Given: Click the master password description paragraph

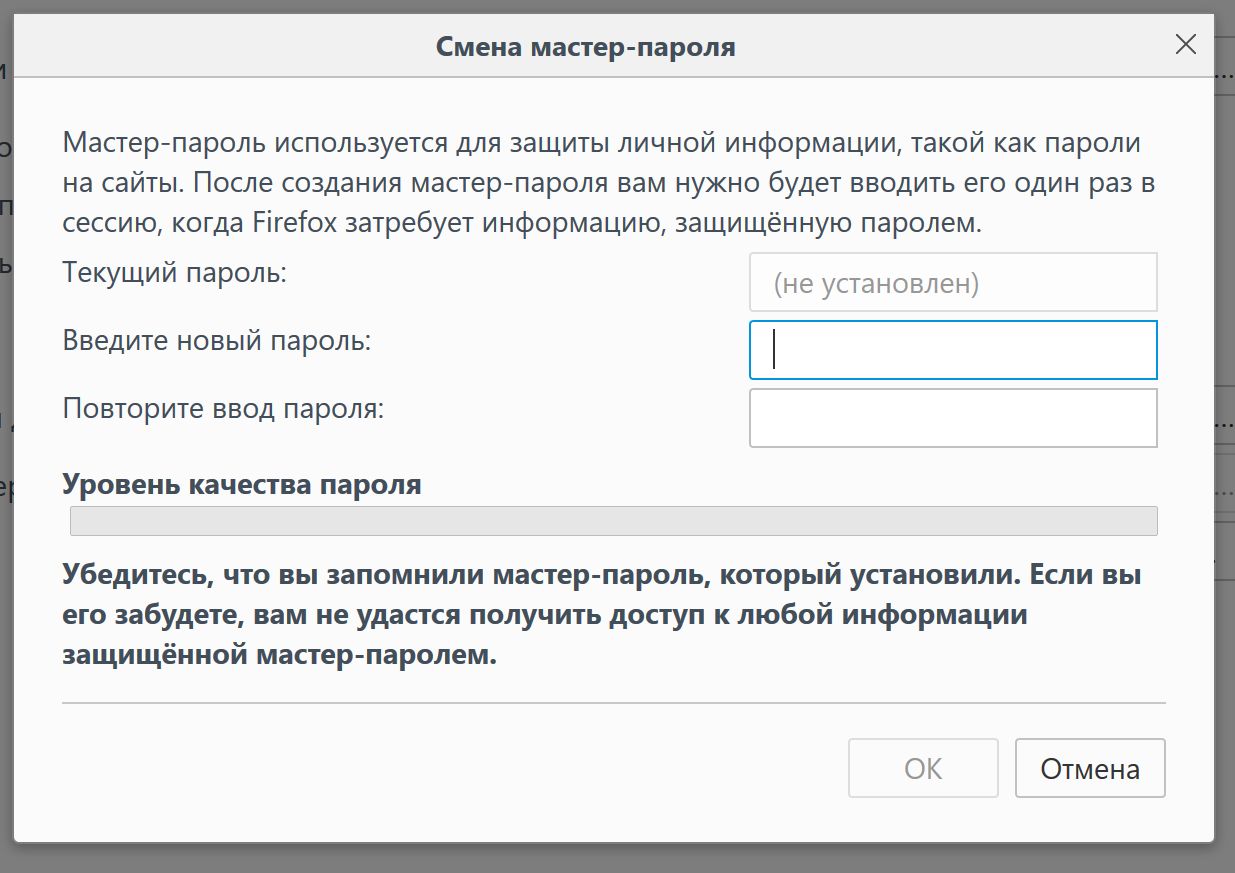Looking at the screenshot, I should [x=600, y=182].
